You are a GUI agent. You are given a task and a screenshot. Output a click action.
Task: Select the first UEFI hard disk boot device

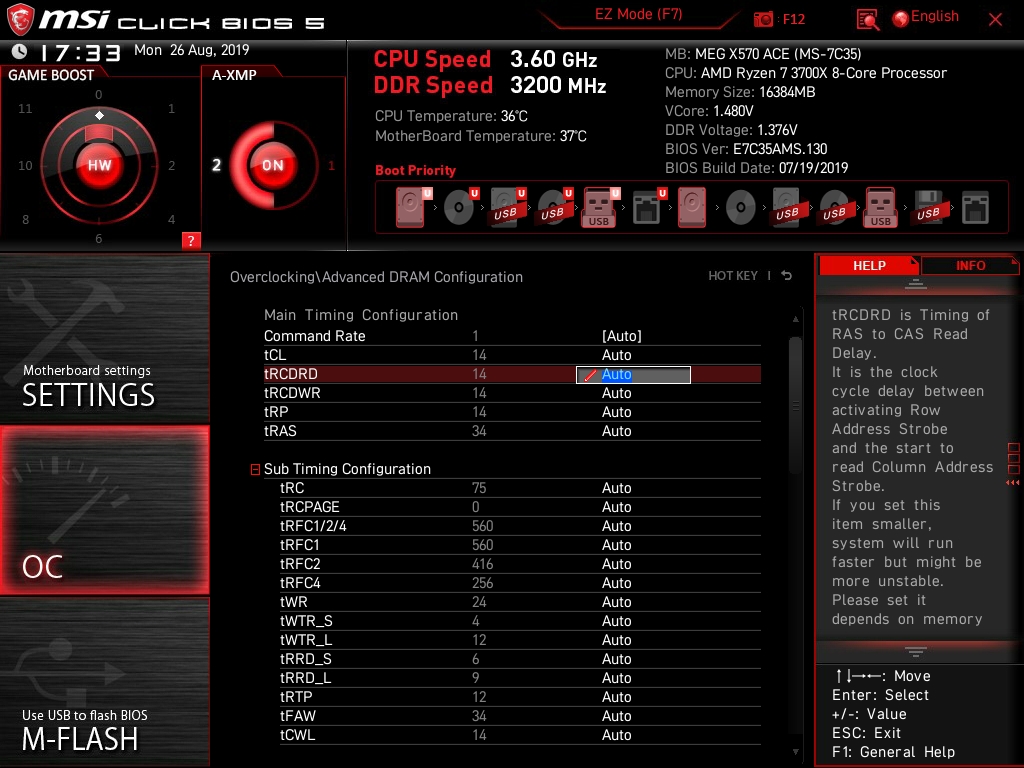click(414, 208)
